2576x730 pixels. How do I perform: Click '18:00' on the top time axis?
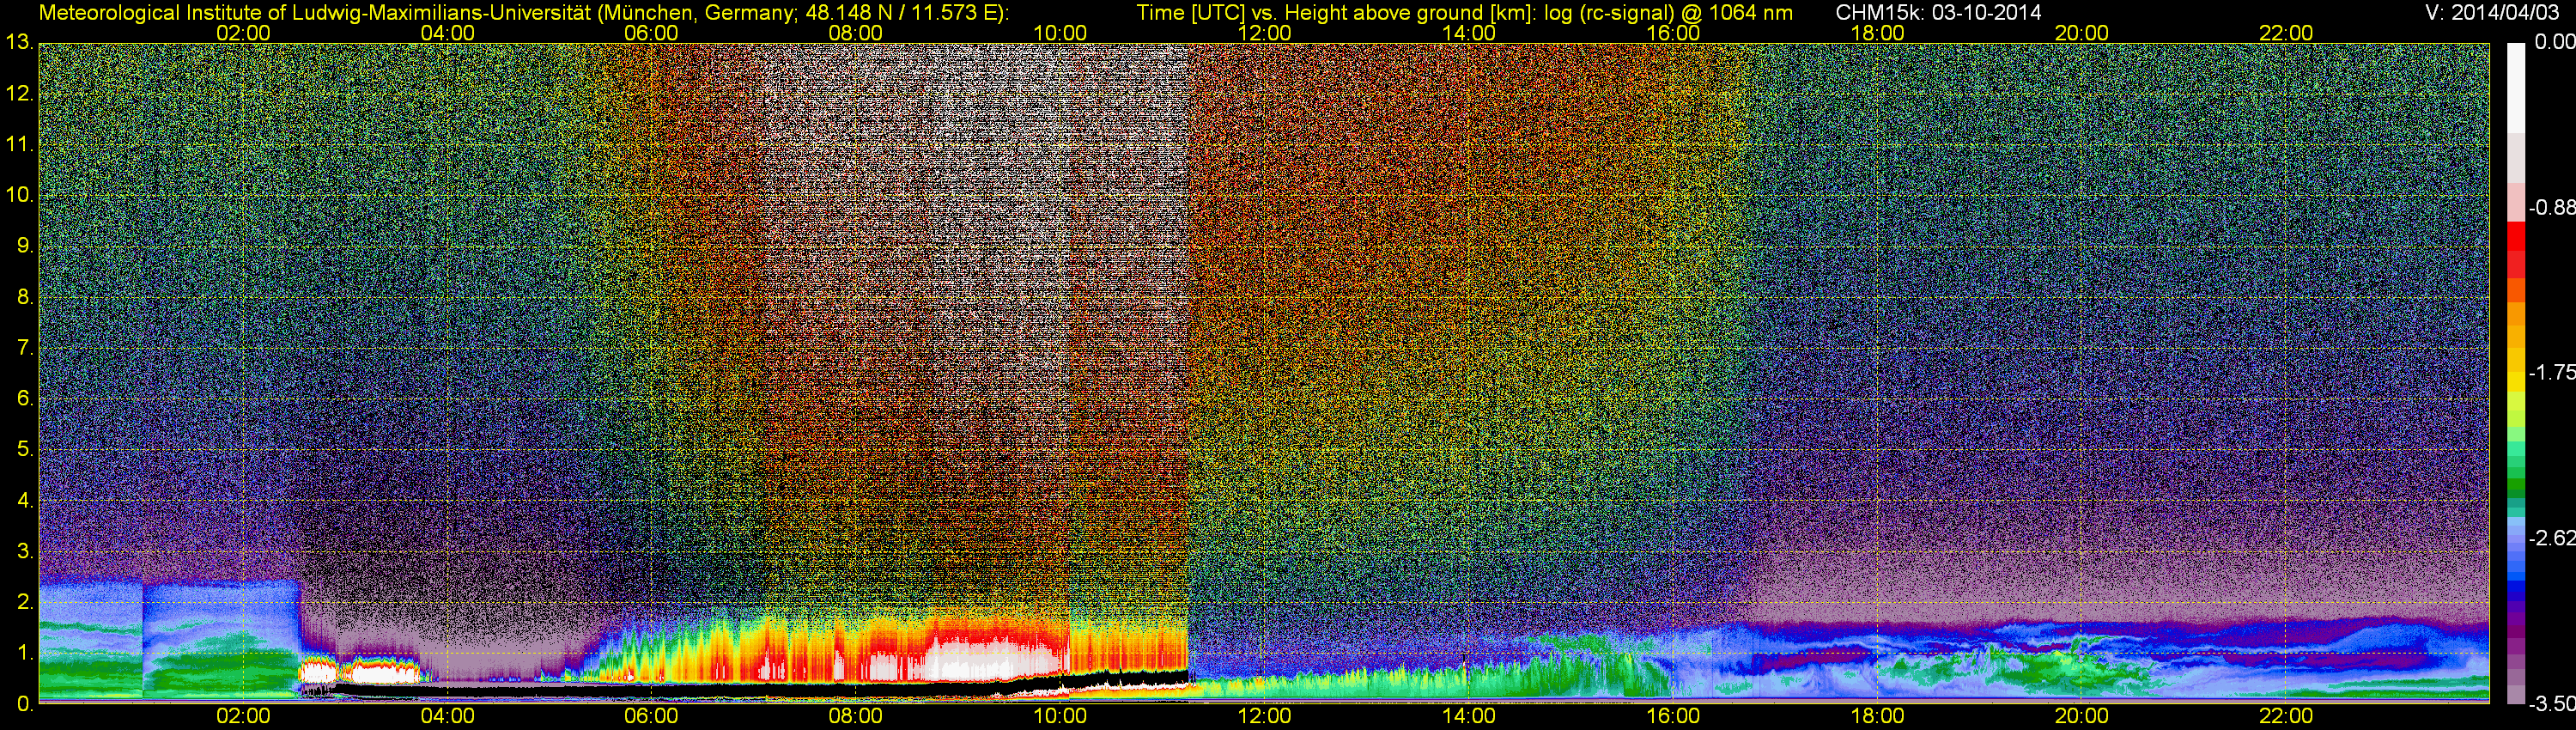click(1878, 33)
